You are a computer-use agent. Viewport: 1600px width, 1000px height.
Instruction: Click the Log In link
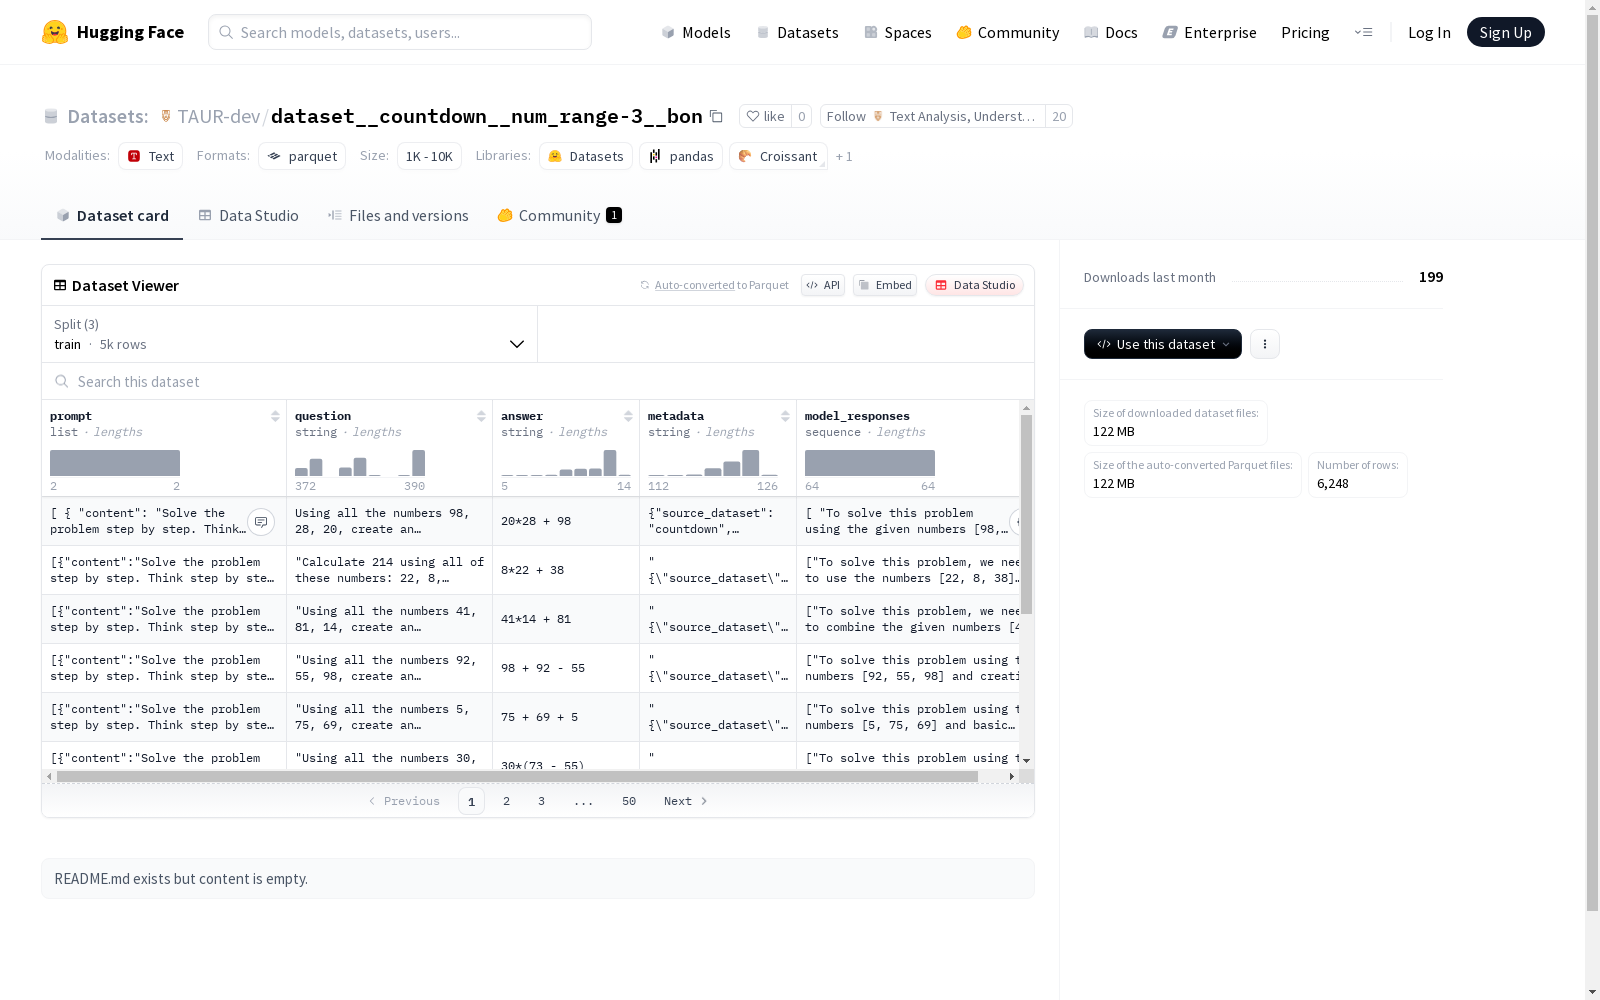pos(1429,32)
